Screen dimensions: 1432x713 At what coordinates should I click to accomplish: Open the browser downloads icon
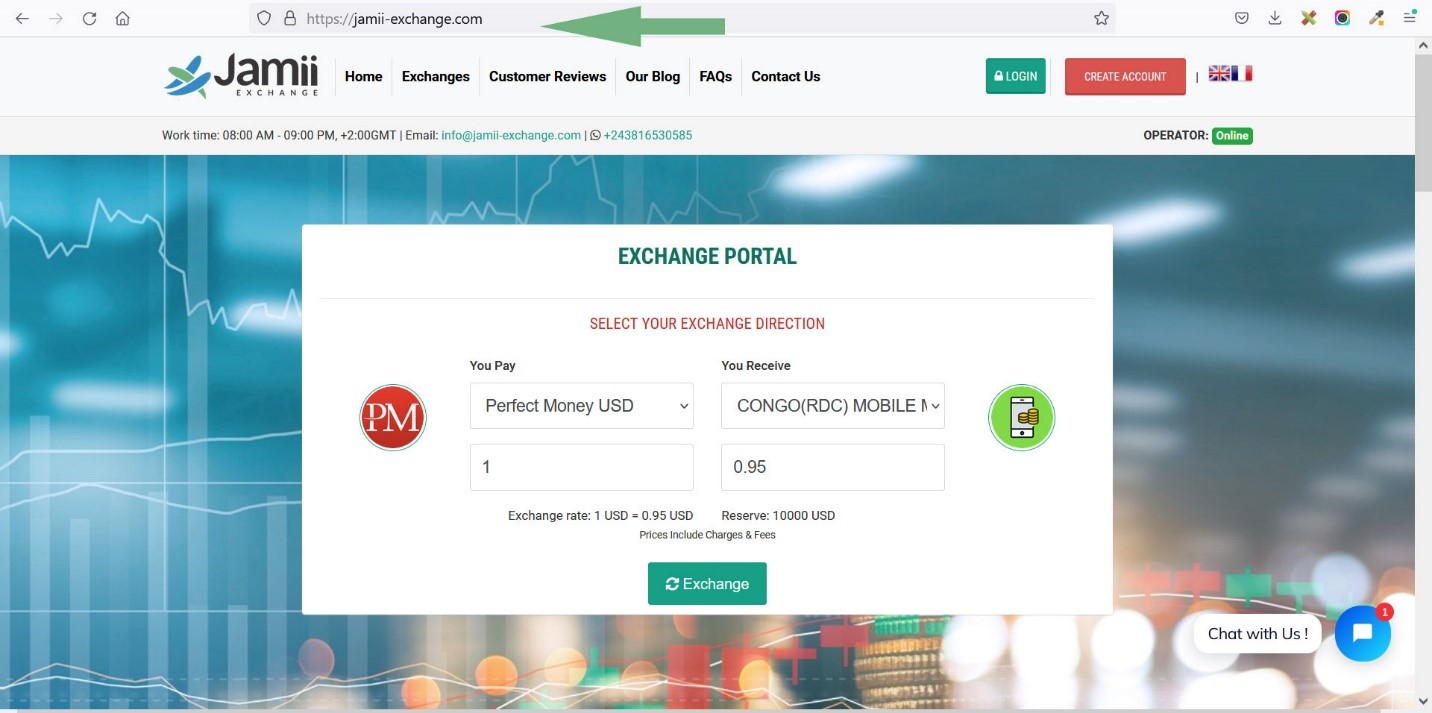pos(1275,18)
